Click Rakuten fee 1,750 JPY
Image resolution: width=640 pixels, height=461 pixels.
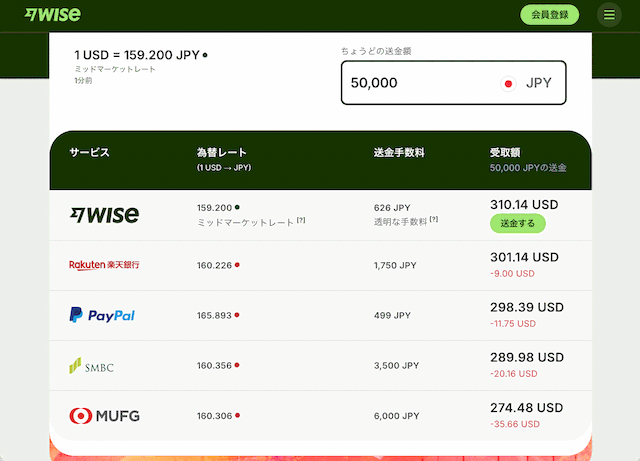pyautogui.click(x=395, y=265)
